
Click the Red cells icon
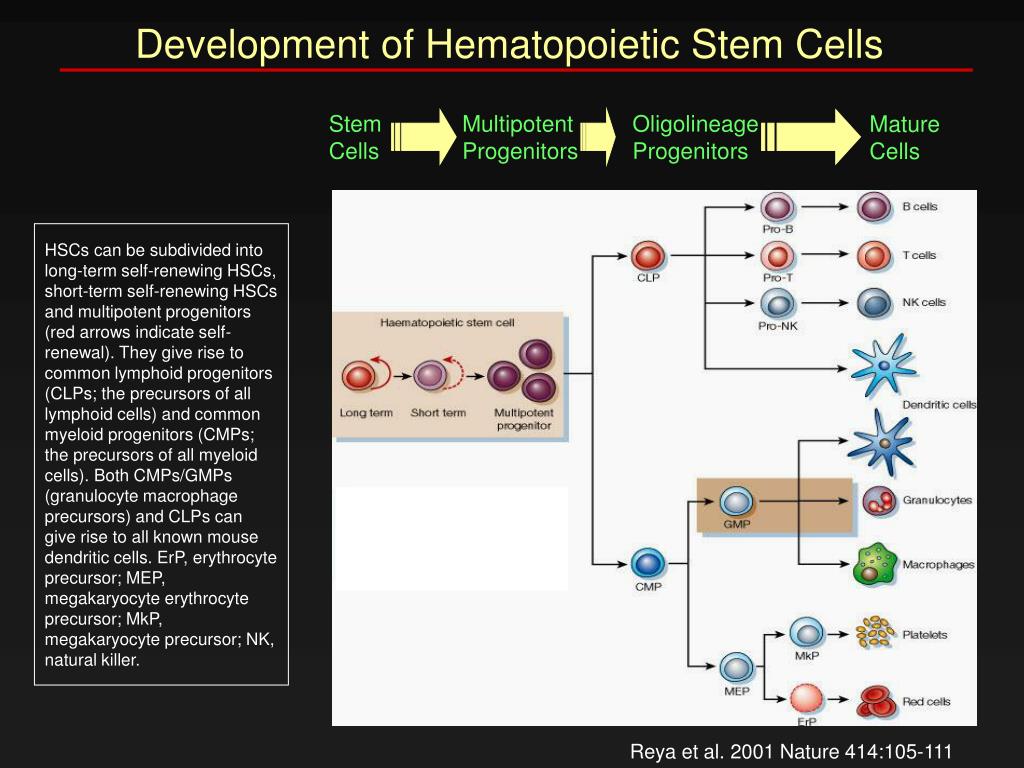[874, 700]
